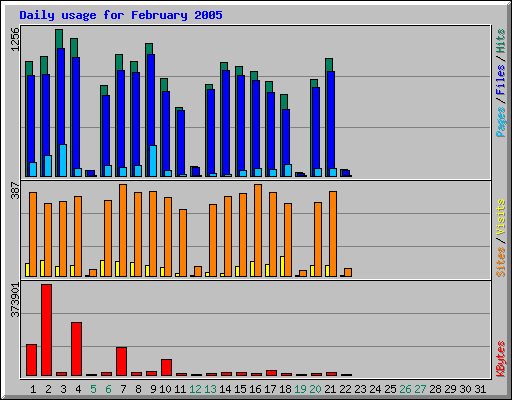
Task: Click day 23 on the x-axis
Action: point(360,389)
